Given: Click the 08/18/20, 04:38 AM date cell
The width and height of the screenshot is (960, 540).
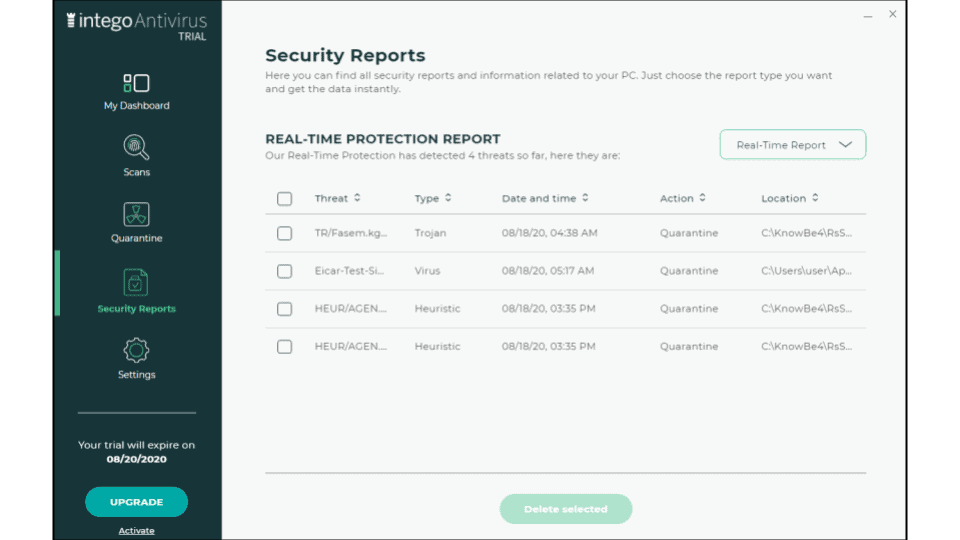Looking at the screenshot, I should pyautogui.click(x=549, y=233).
